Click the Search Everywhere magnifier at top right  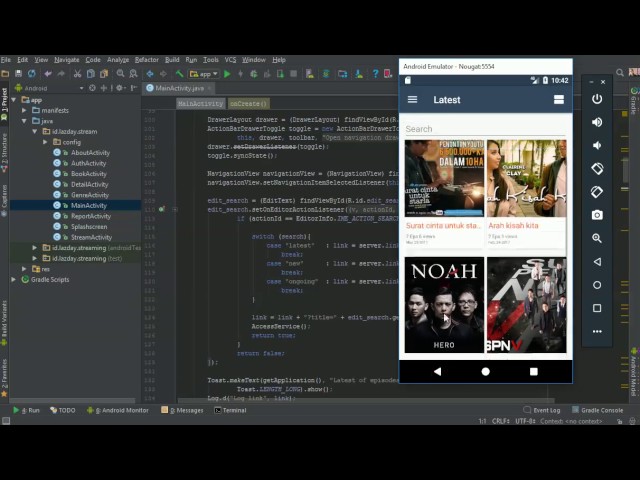[x=620, y=73]
